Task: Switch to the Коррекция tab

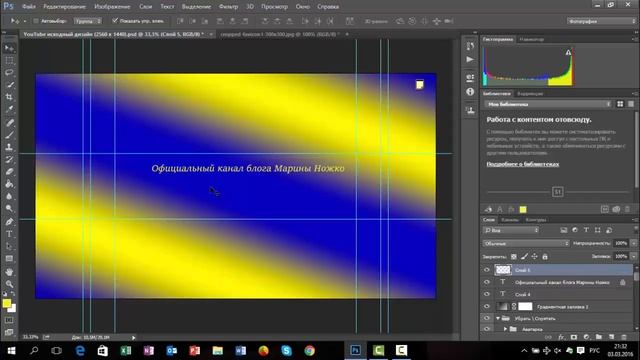Action: point(530,93)
